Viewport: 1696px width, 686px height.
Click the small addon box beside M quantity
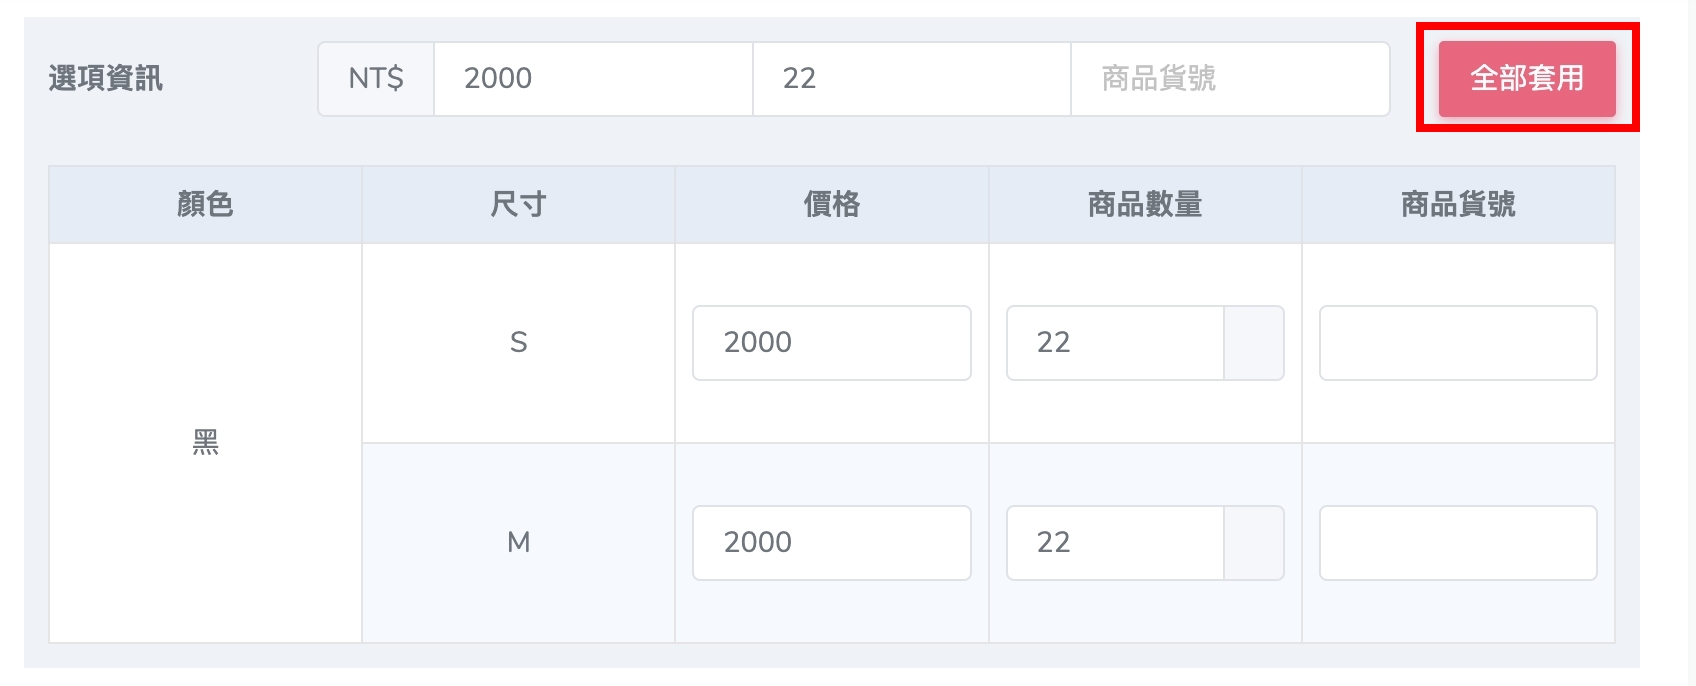click(x=1254, y=543)
